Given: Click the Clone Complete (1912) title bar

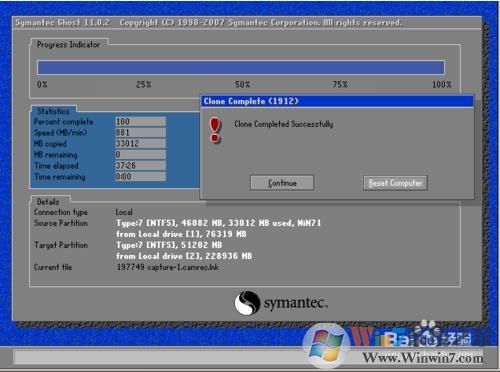Looking at the screenshot, I should tap(337, 101).
